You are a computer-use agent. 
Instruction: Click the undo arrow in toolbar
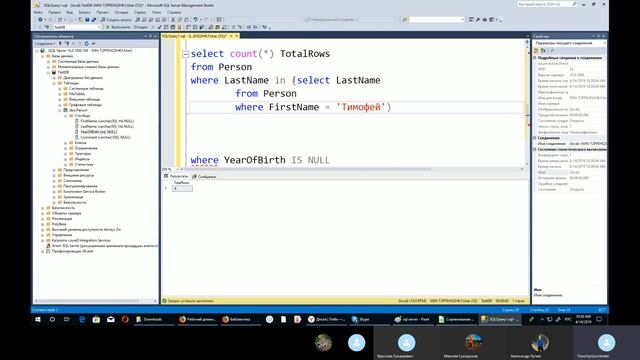coord(196,20)
